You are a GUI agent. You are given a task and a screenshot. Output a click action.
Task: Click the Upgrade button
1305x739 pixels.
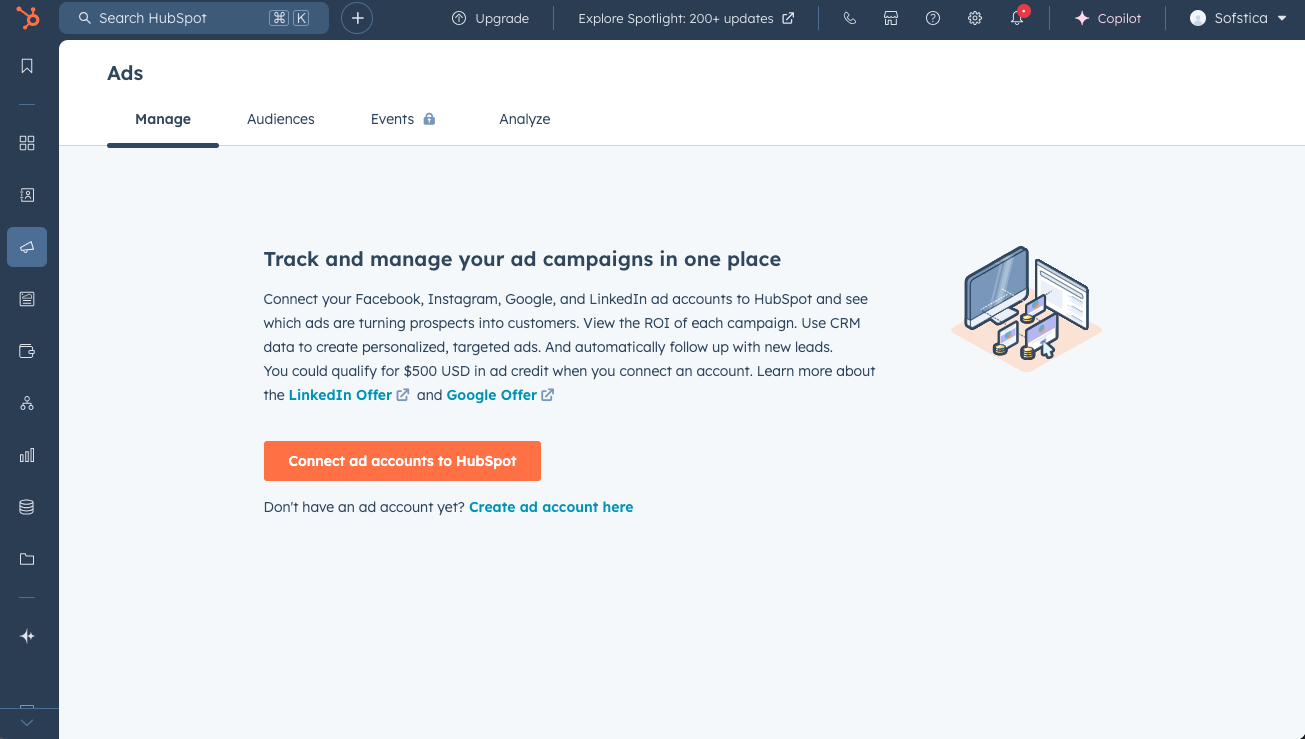point(490,18)
